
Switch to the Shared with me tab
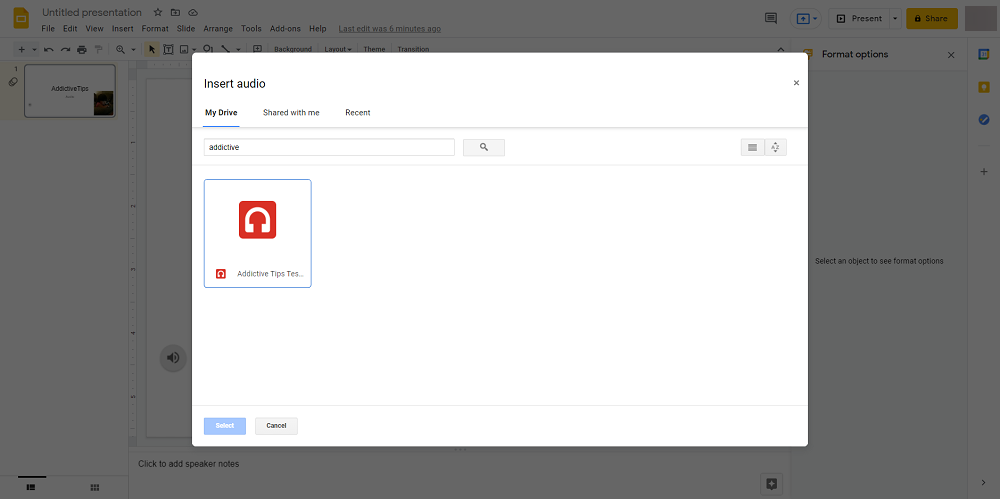point(291,113)
